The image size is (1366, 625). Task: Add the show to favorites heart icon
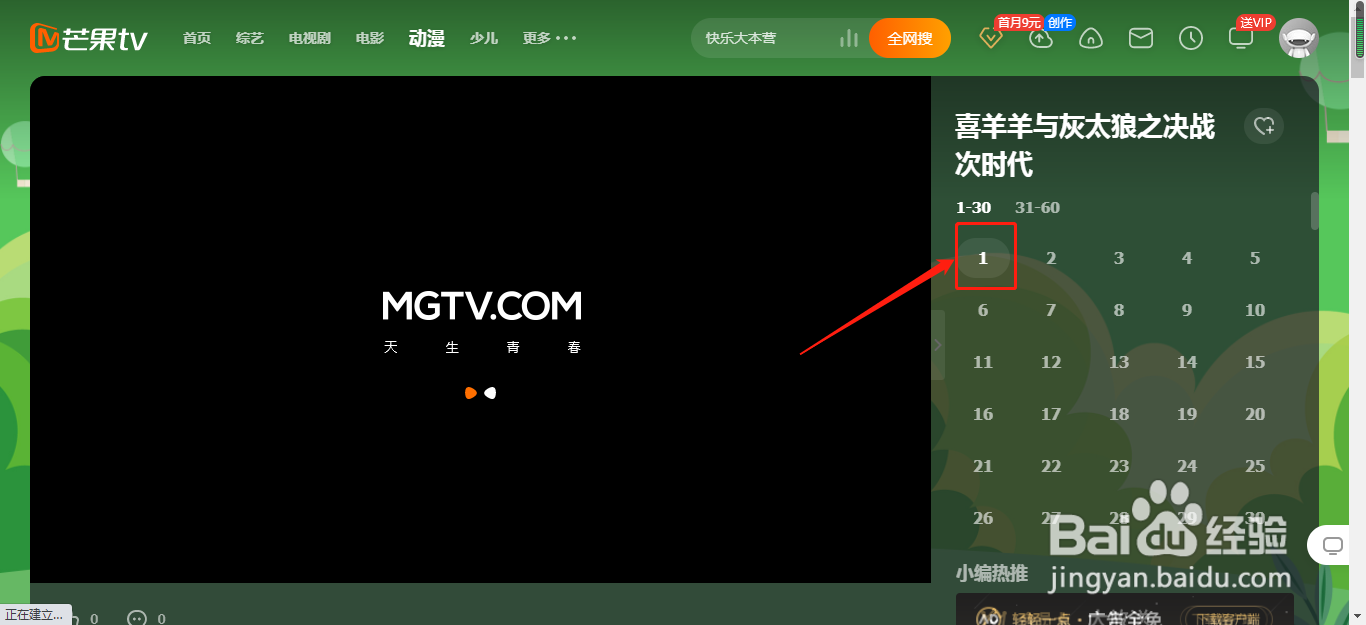pos(1264,126)
